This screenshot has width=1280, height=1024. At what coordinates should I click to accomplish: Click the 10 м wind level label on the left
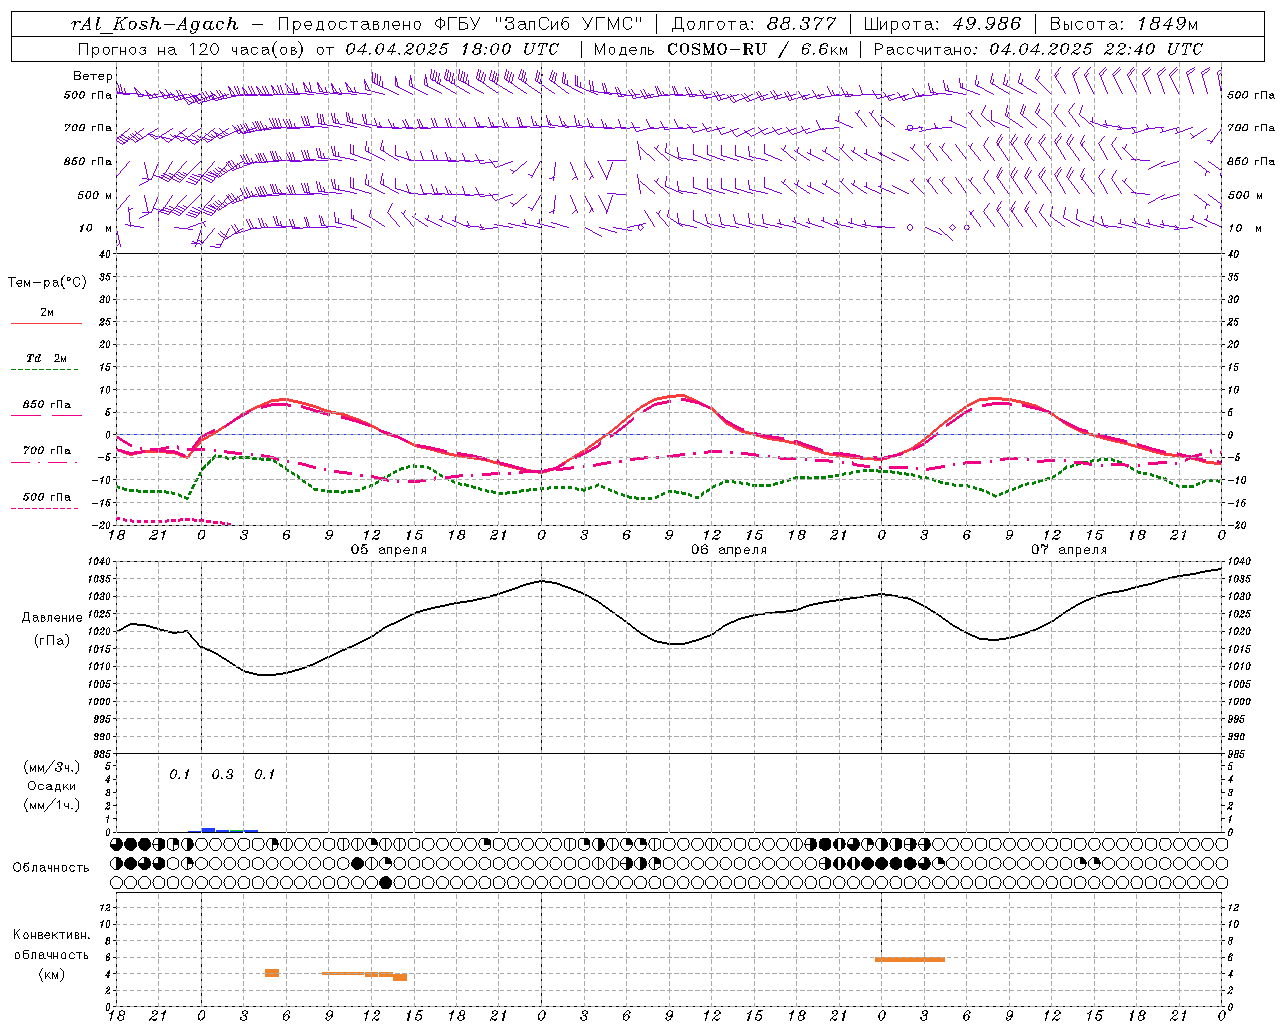tap(96, 228)
